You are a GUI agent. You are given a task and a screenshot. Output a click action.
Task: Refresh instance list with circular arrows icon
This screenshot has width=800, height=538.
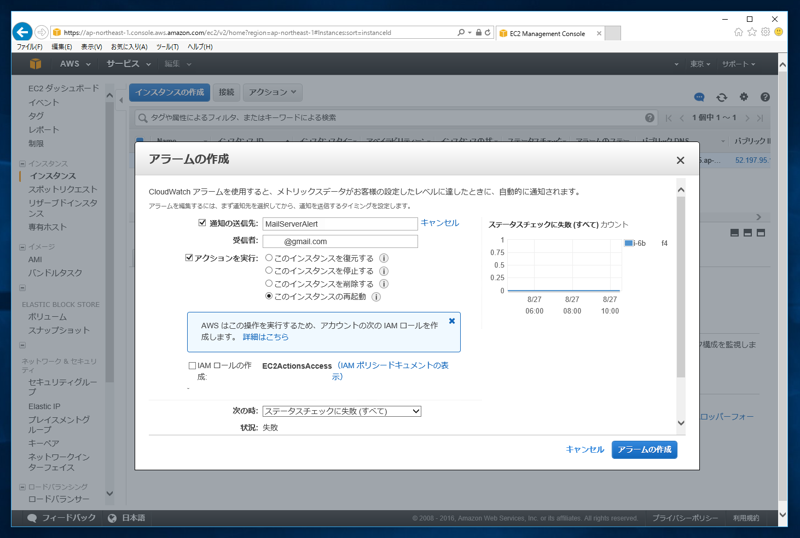point(721,97)
